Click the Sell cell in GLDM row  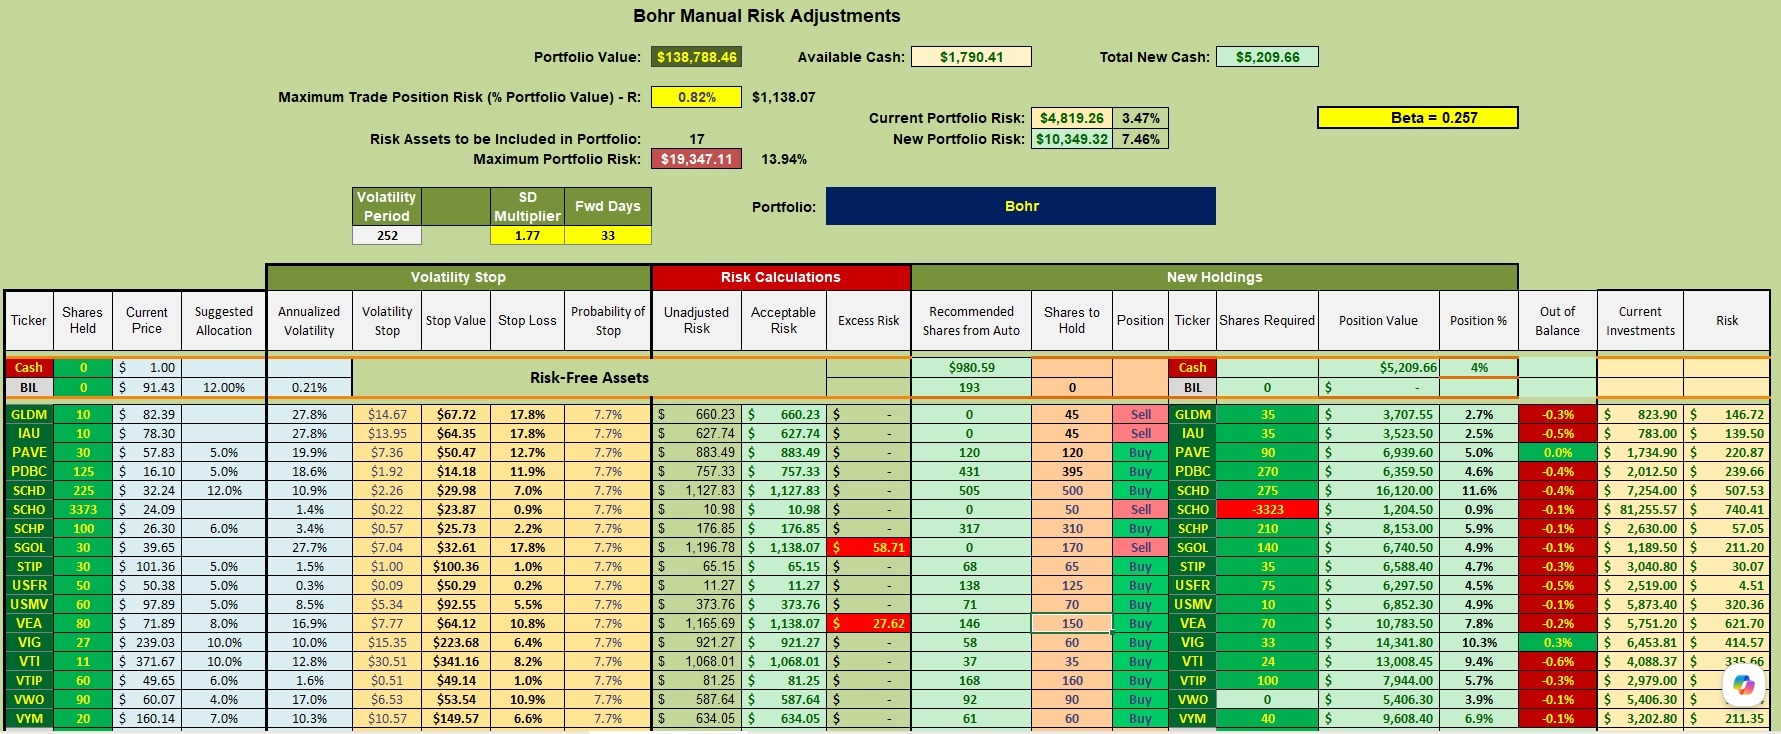click(x=1140, y=415)
